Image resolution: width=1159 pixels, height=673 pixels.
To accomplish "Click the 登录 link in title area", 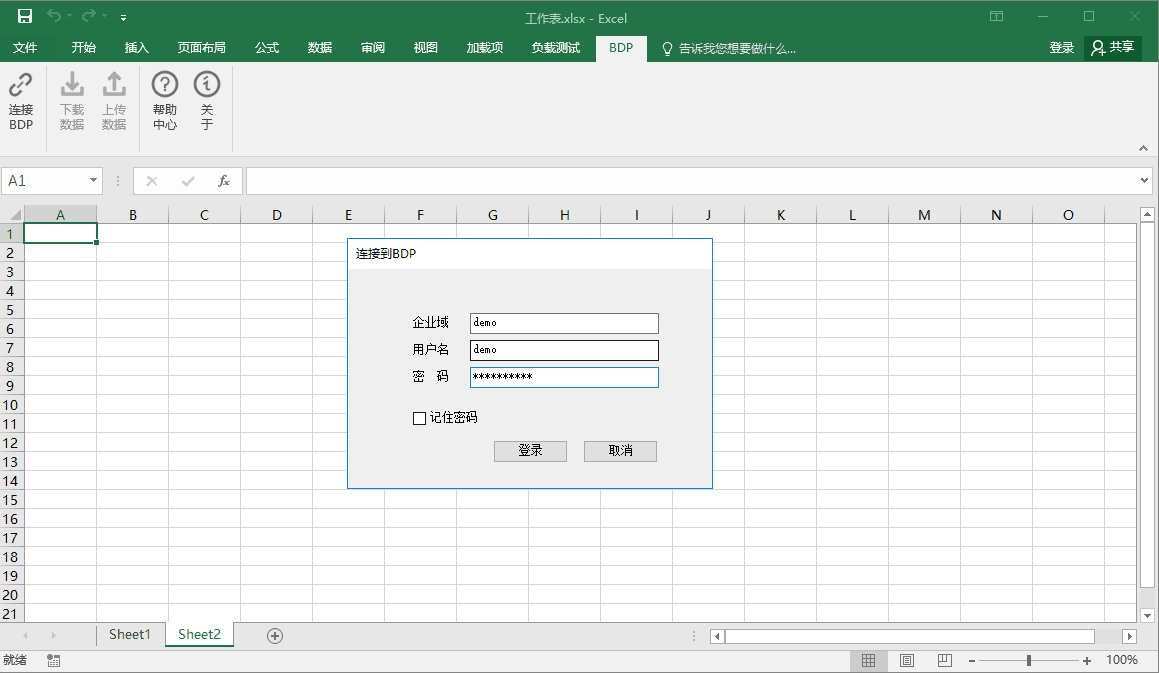I will (1061, 48).
